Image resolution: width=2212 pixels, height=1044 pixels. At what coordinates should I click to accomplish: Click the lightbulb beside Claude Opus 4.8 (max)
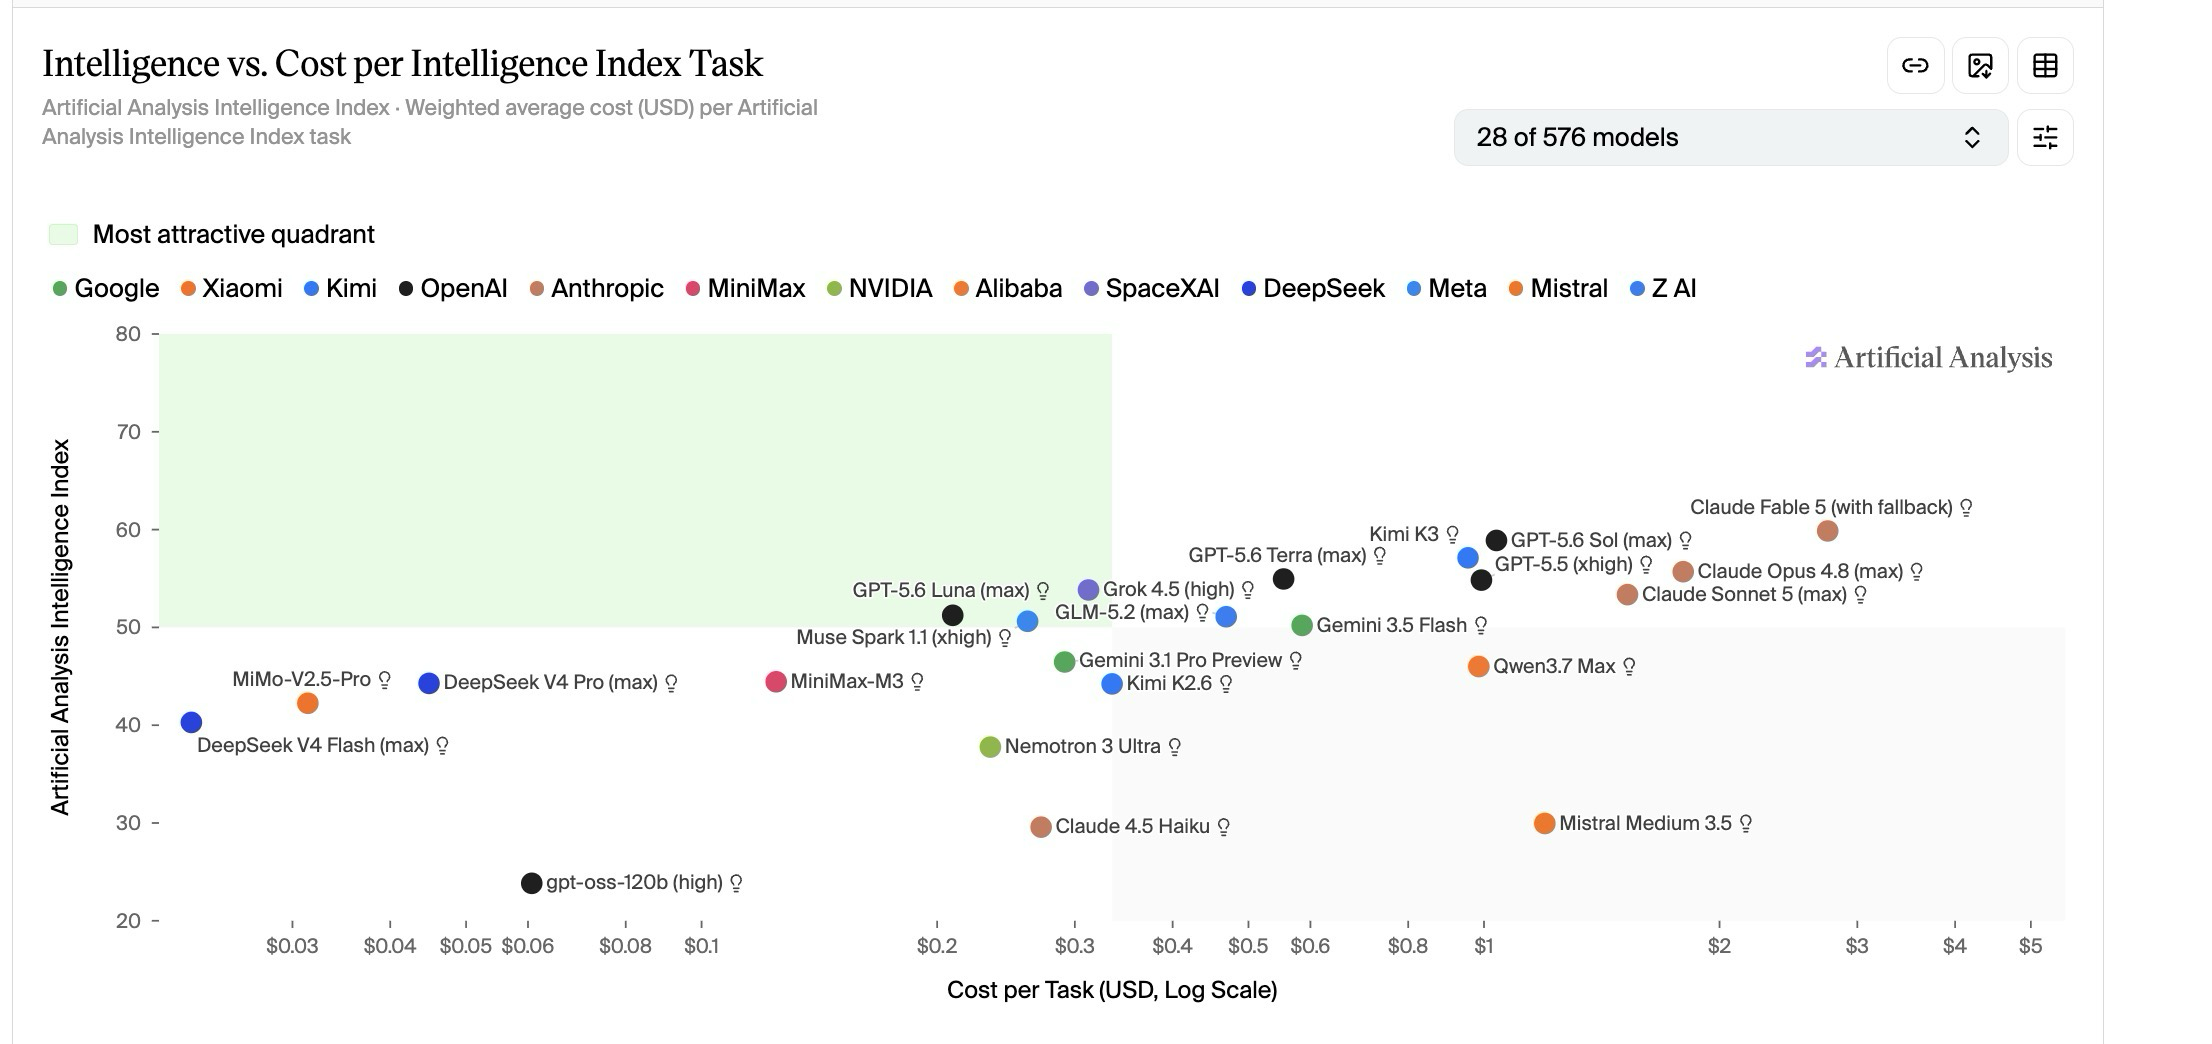tap(1917, 572)
